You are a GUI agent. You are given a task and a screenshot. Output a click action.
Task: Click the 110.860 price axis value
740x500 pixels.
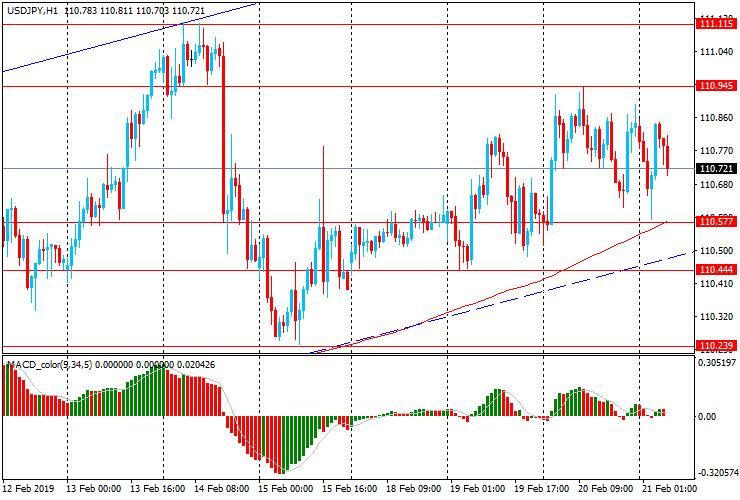tap(716, 118)
